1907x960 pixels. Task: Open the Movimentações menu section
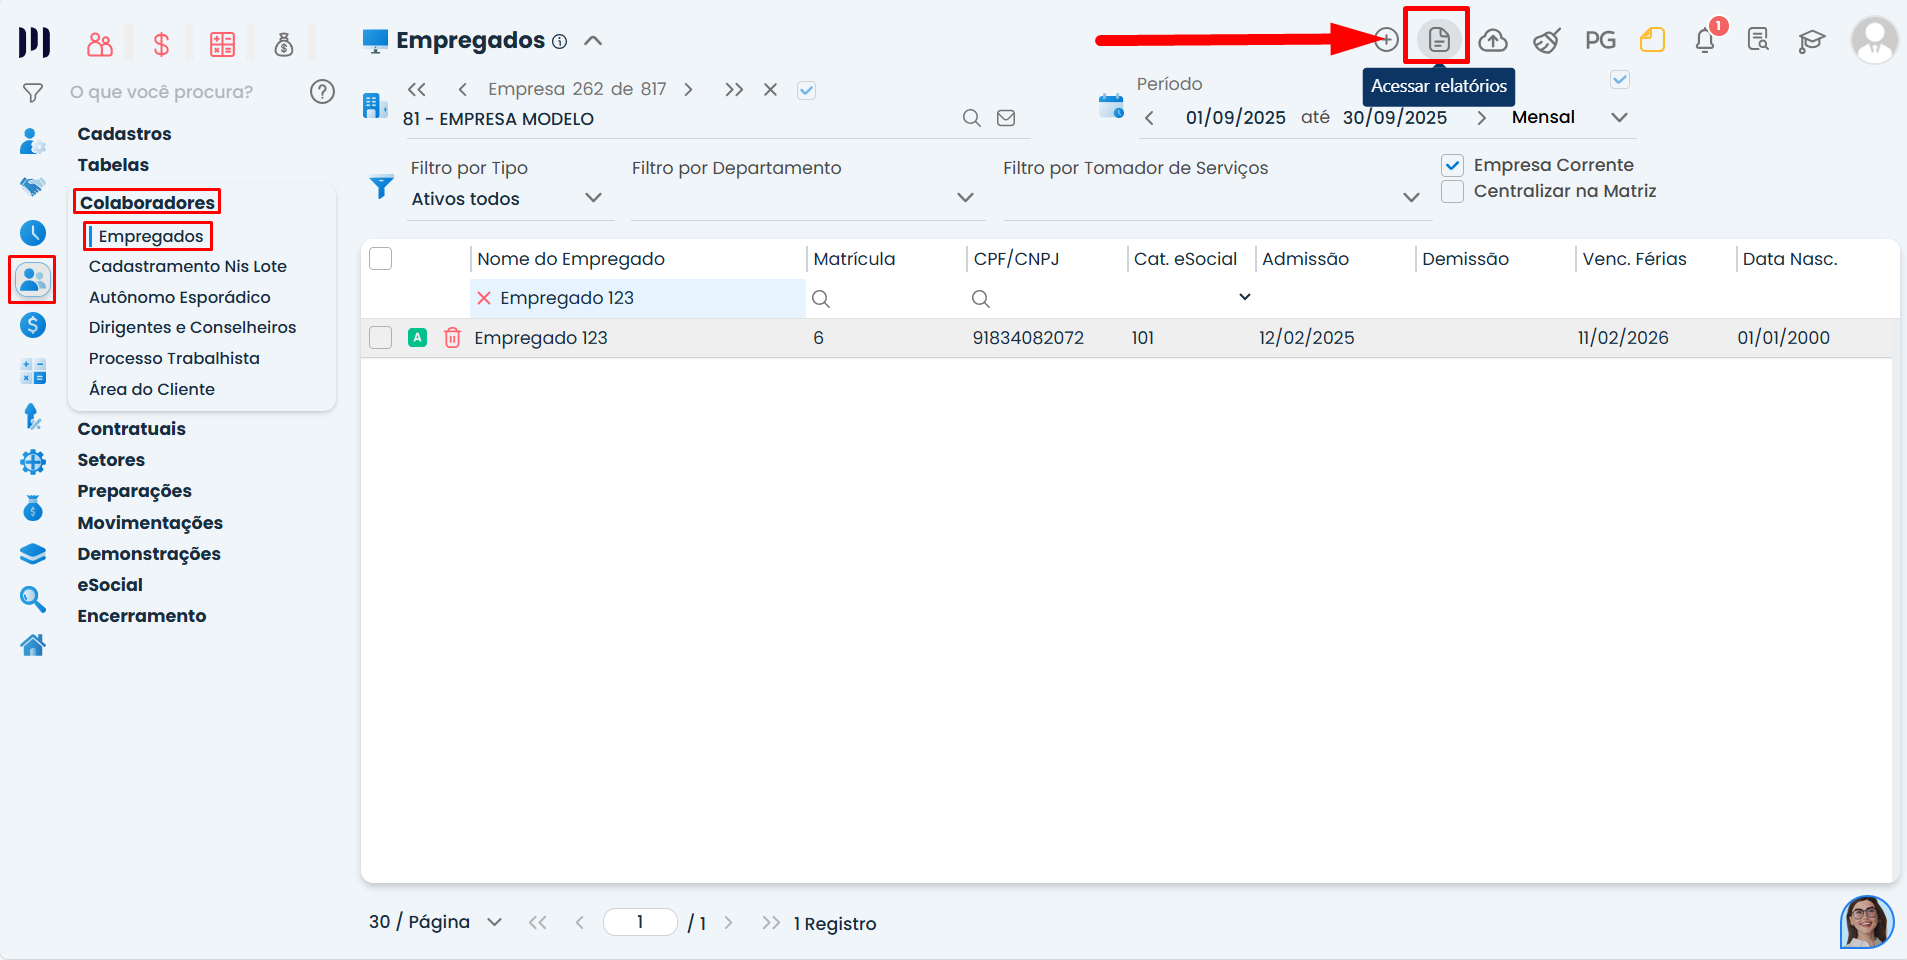point(150,523)
